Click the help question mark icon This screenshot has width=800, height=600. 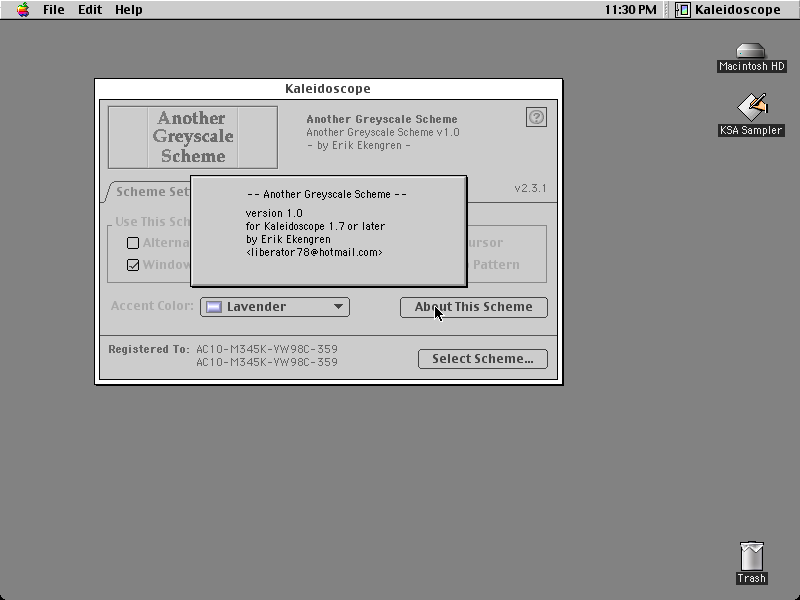click(x=536, y=117)
